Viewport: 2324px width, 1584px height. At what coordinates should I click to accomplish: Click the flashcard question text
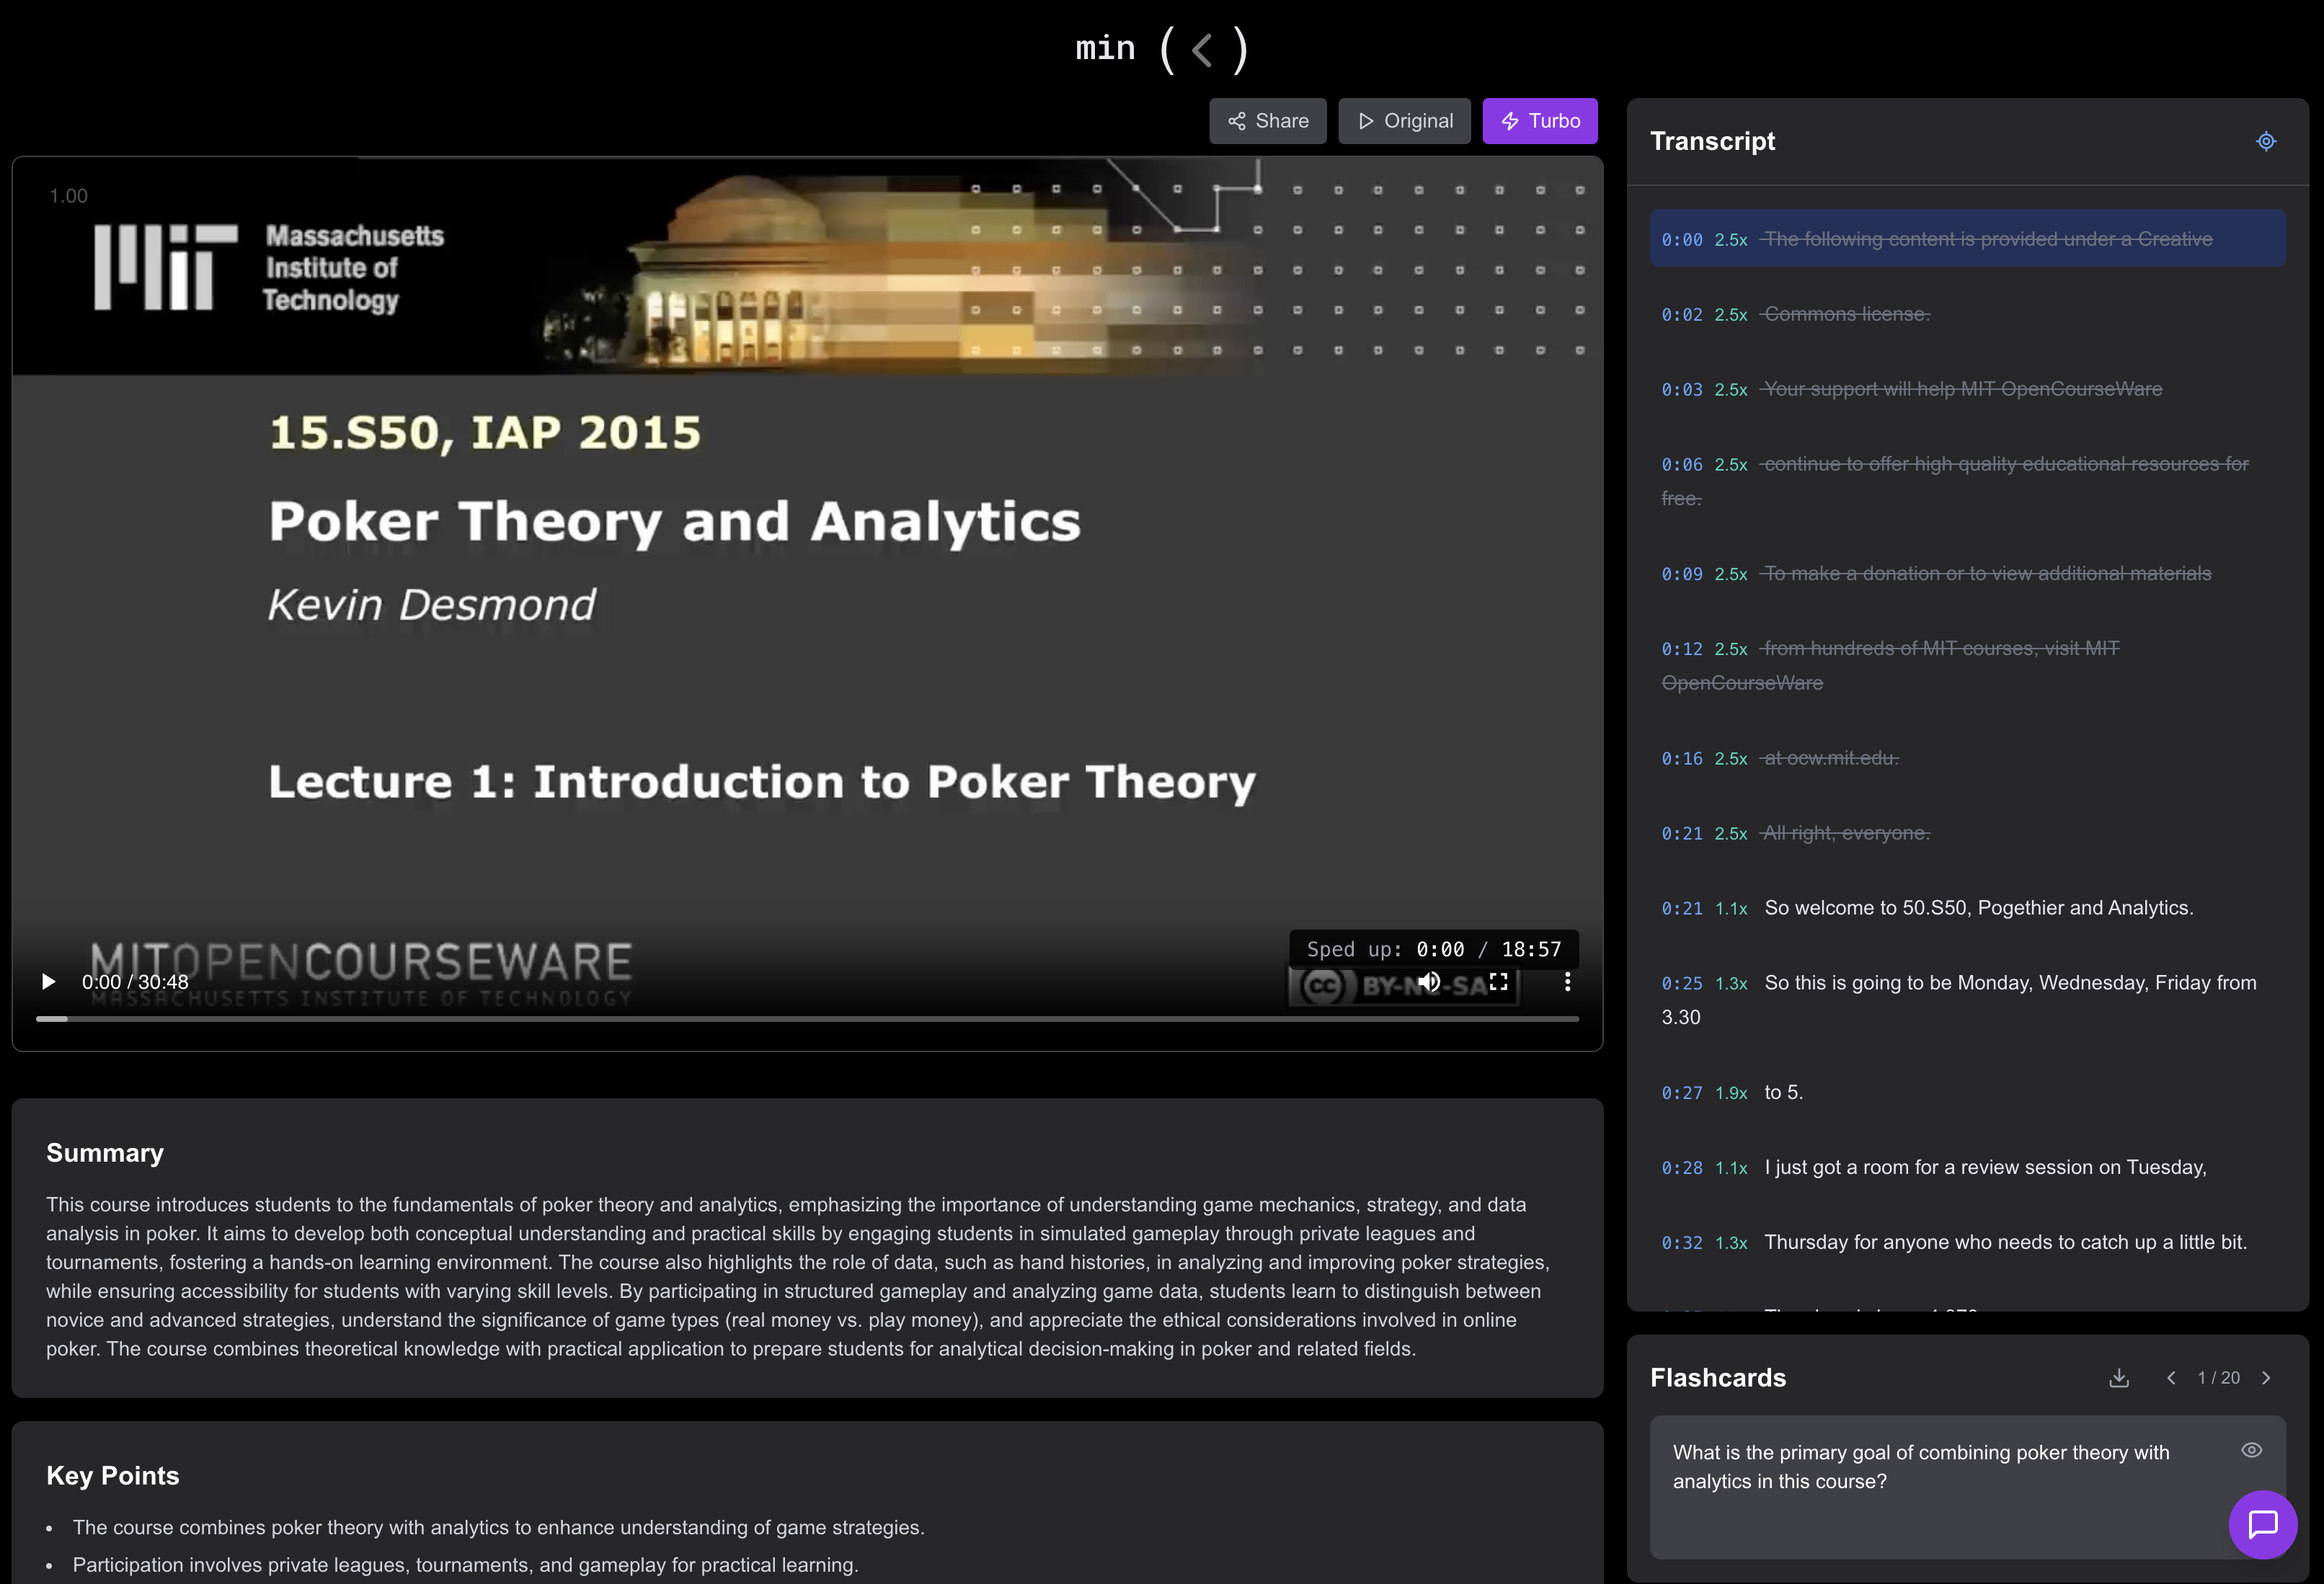pos(1920,1466)
